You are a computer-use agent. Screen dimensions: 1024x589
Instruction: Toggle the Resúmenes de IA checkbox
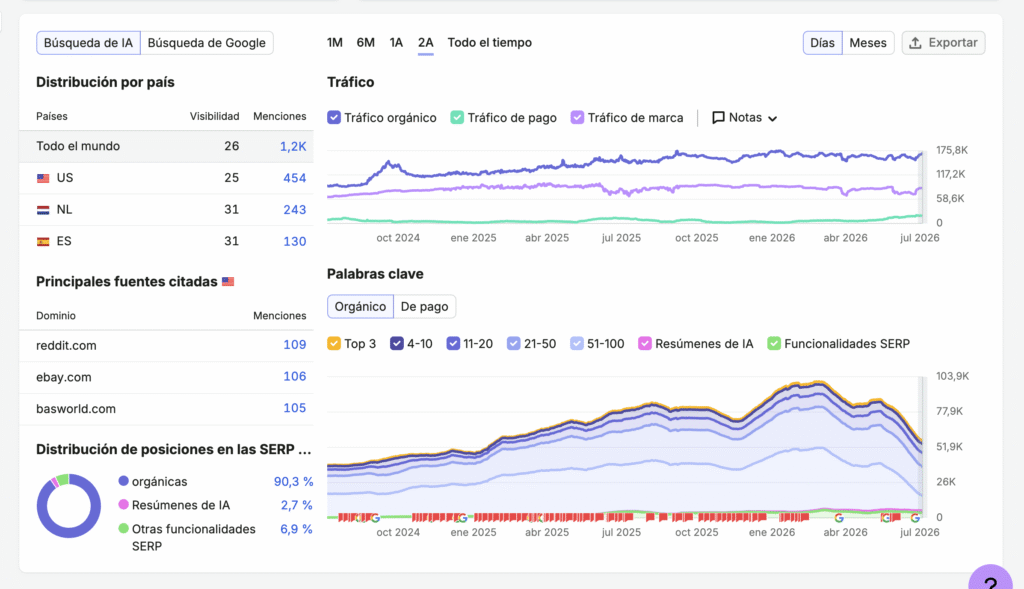[645, 343]
